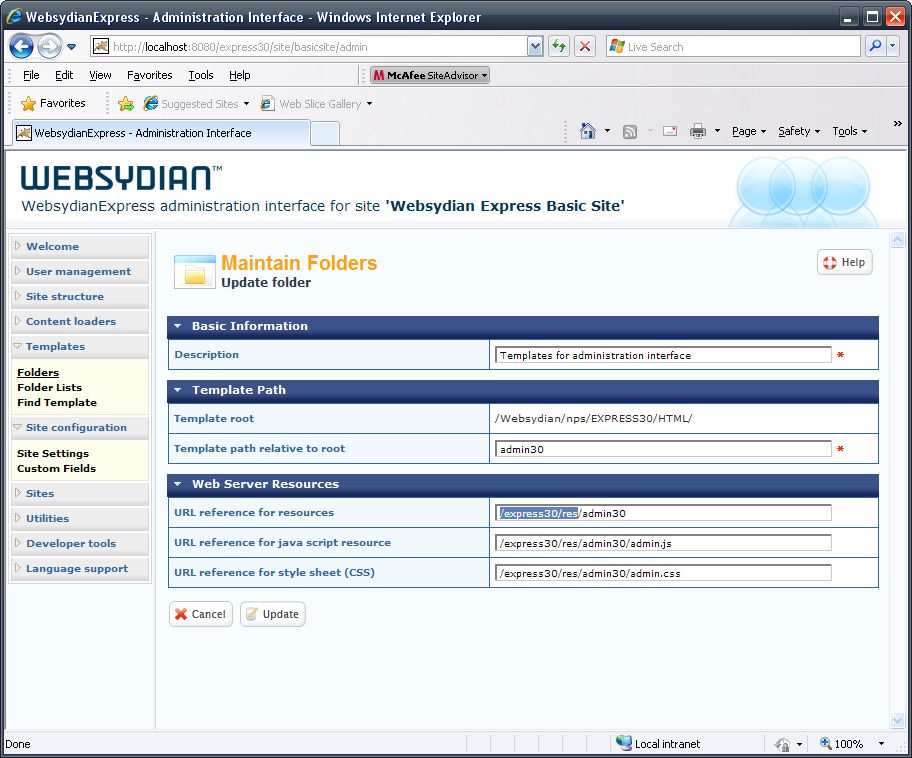Expand the Content loaders sidebar section
This screenshot has height=758, width=912.
tap(80, 321)
